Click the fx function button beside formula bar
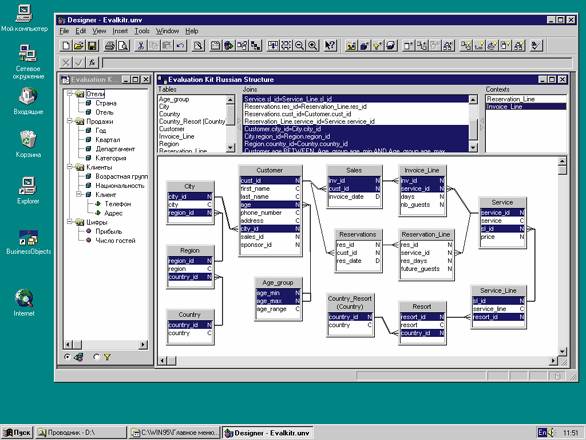586x440 pixels. click(x=92, y=62)
